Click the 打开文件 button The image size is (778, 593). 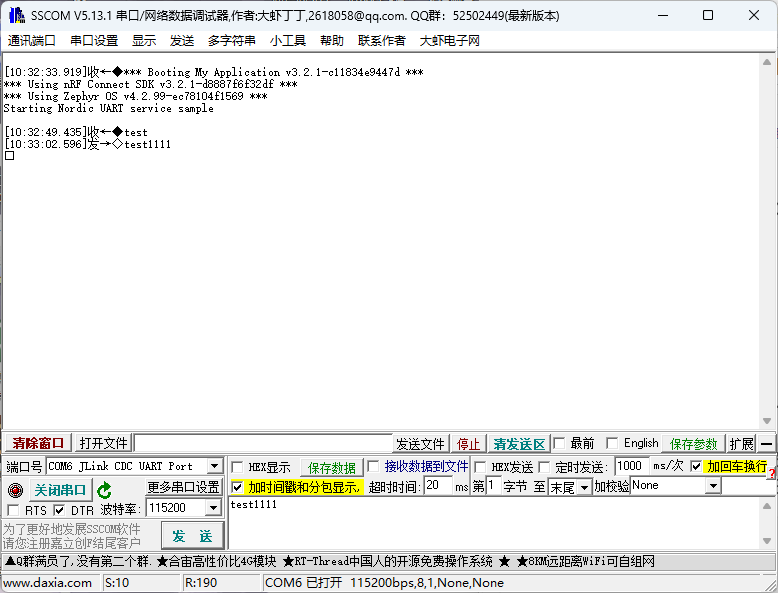click(103, 443)
